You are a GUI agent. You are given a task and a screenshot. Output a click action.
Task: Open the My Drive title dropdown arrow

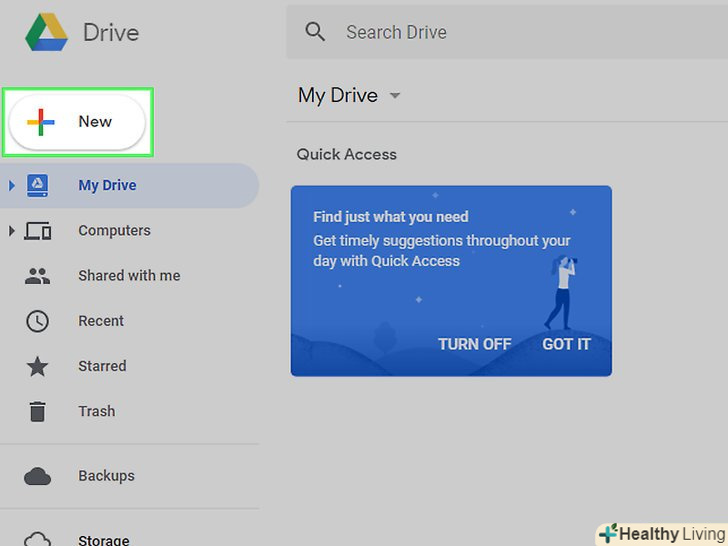[395, 96]
